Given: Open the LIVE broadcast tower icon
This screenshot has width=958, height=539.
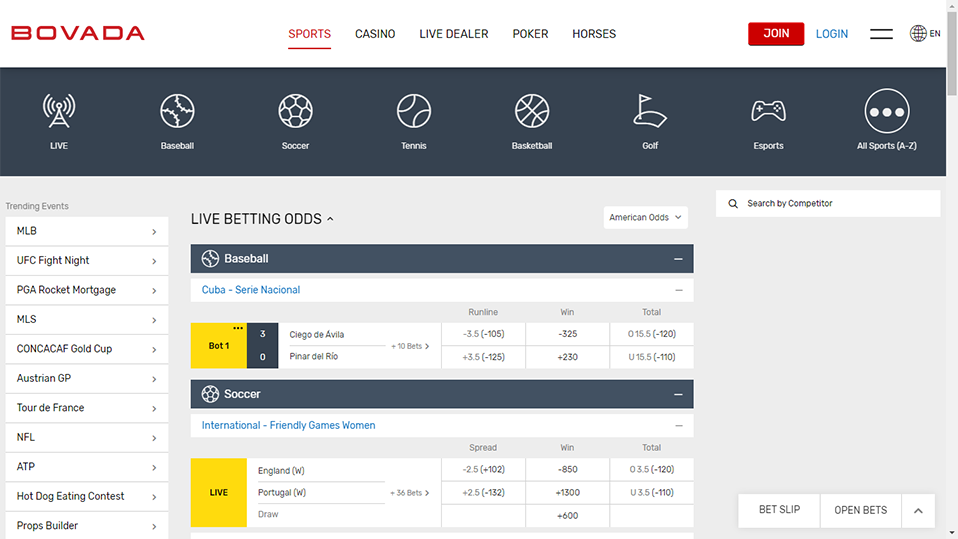Looking at the screenshot, I should pos(59,111).
